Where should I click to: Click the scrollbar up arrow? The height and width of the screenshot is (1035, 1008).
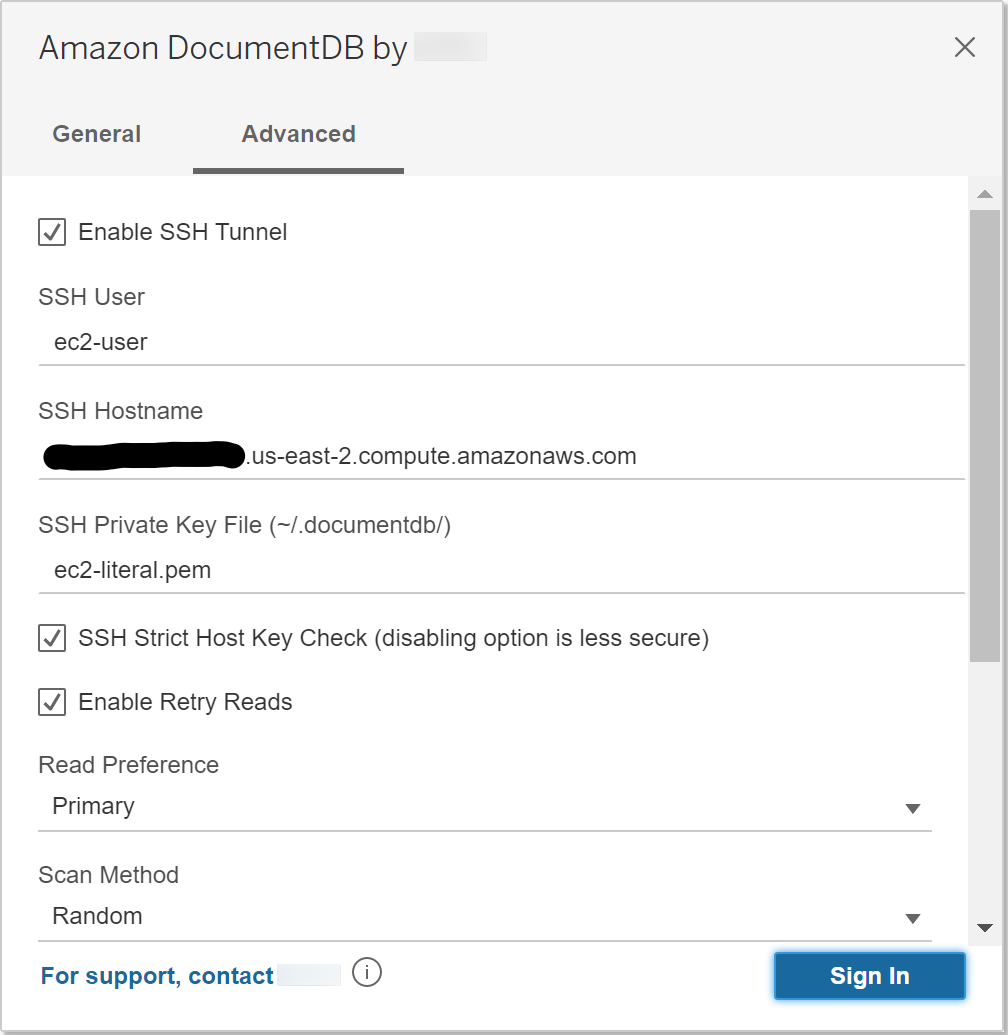pyautogui.click(x=984, y=194)
